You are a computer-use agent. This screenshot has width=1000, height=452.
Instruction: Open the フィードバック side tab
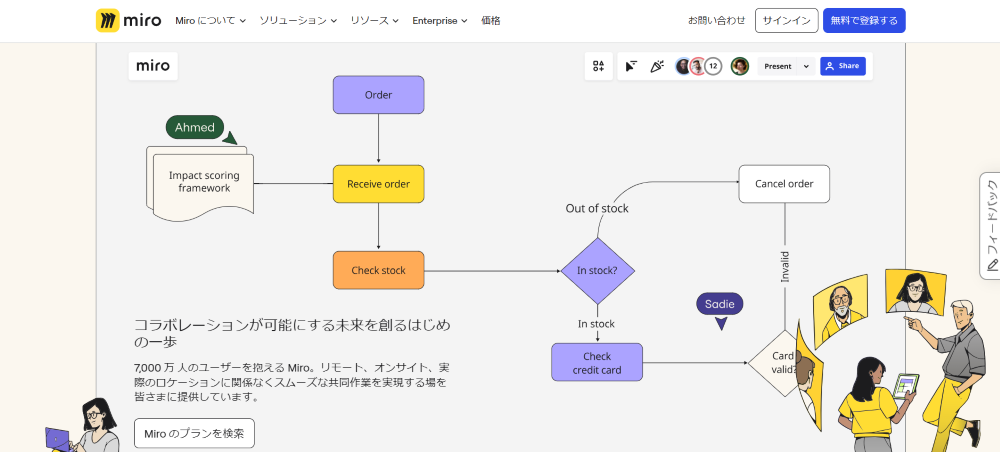click(x=990, y=226)
